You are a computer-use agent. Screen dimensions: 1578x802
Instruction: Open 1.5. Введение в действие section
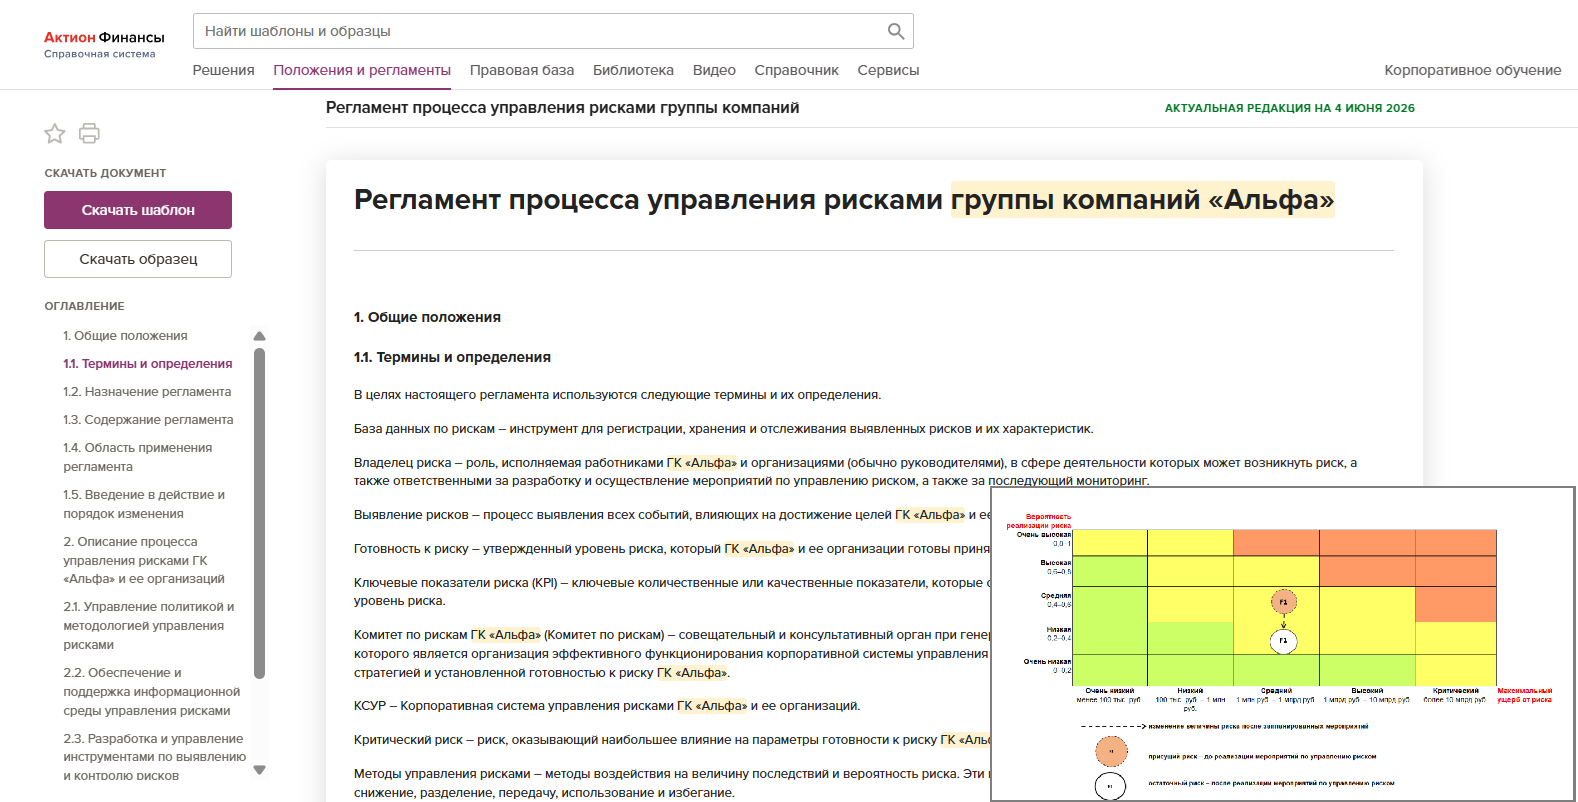pyautogui.click(x=144, y=504)
